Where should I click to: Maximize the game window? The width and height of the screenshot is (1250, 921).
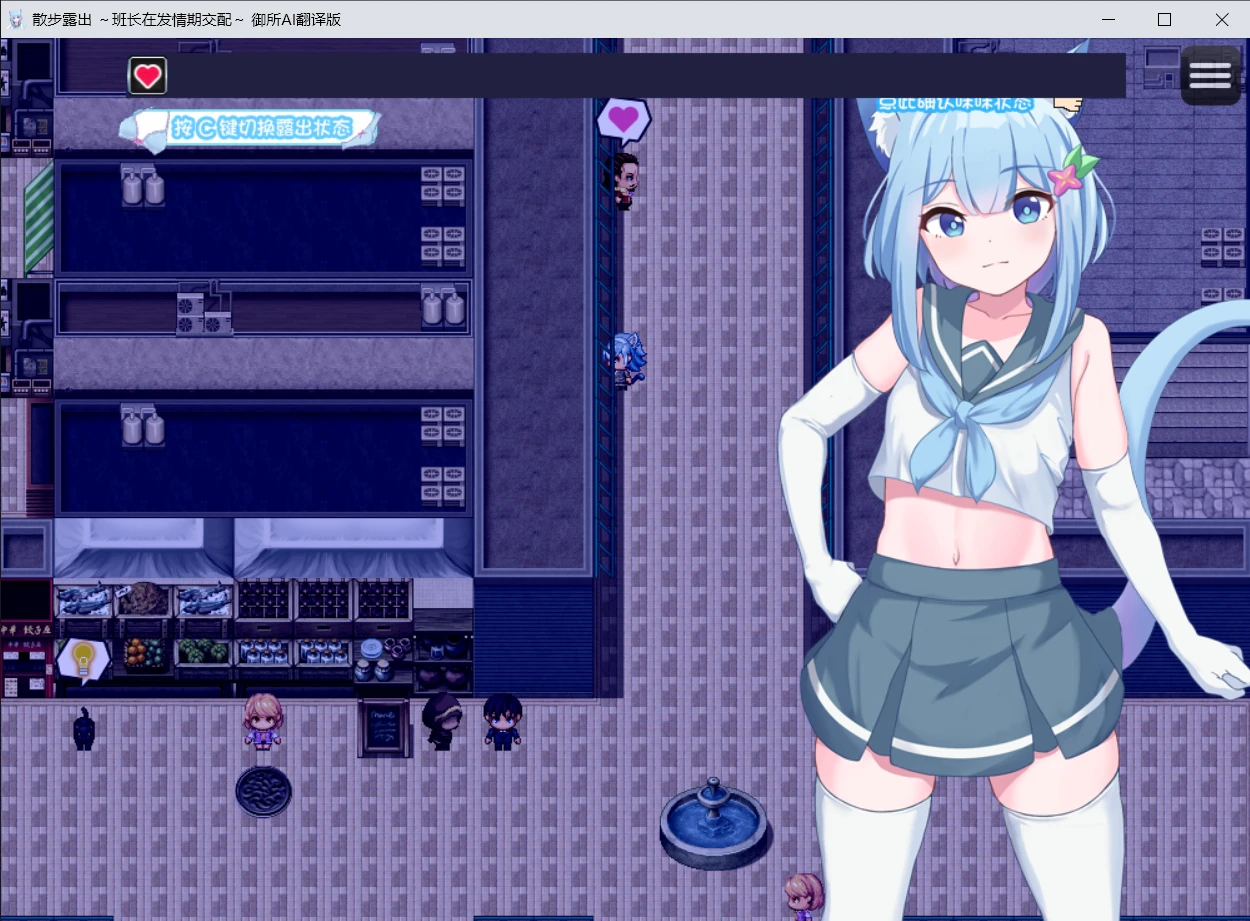click(1164, 19)
